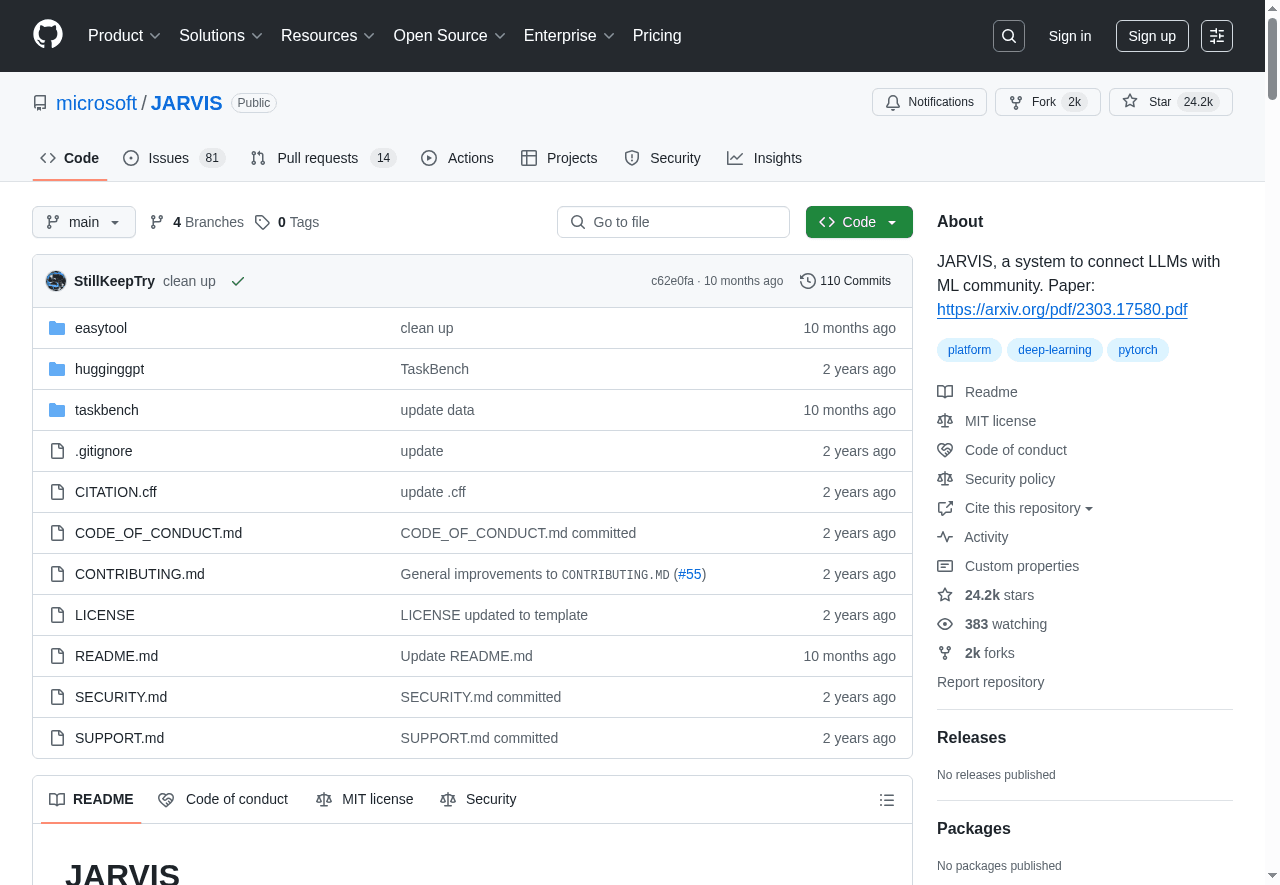Open README outline list icon

point(886,800)
